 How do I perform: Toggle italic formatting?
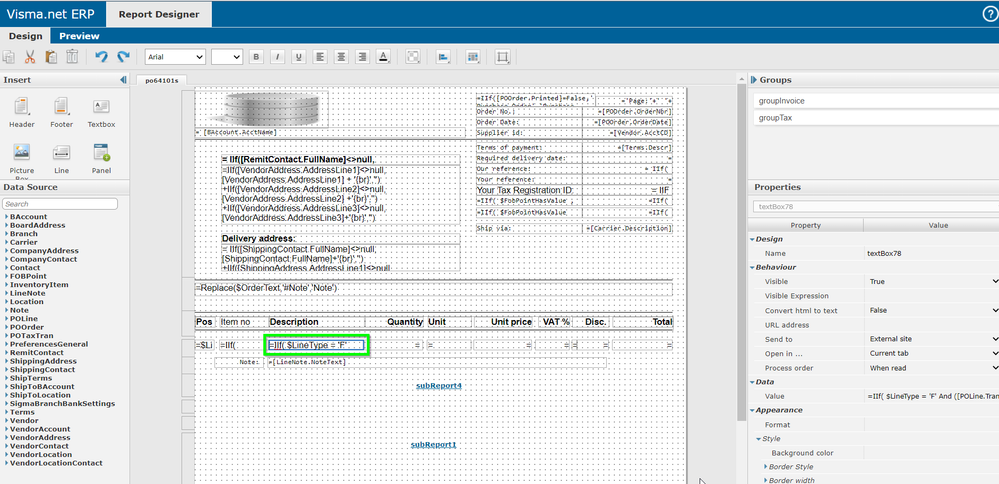pos(277,57)
